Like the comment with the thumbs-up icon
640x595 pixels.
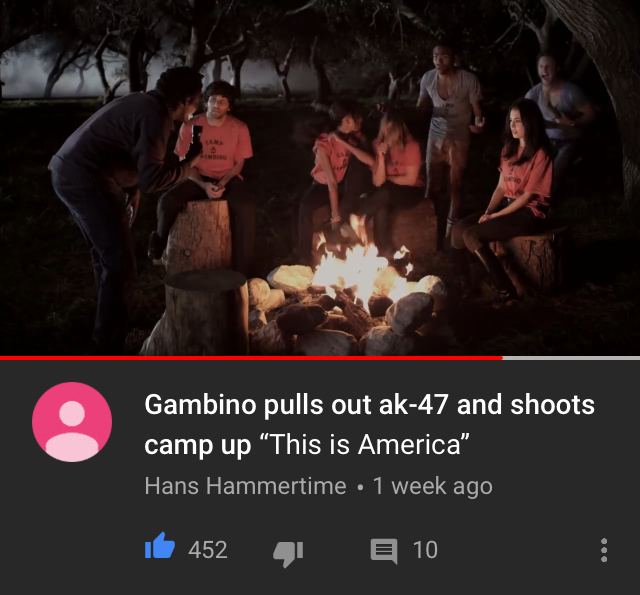click(x=160, y=546)
